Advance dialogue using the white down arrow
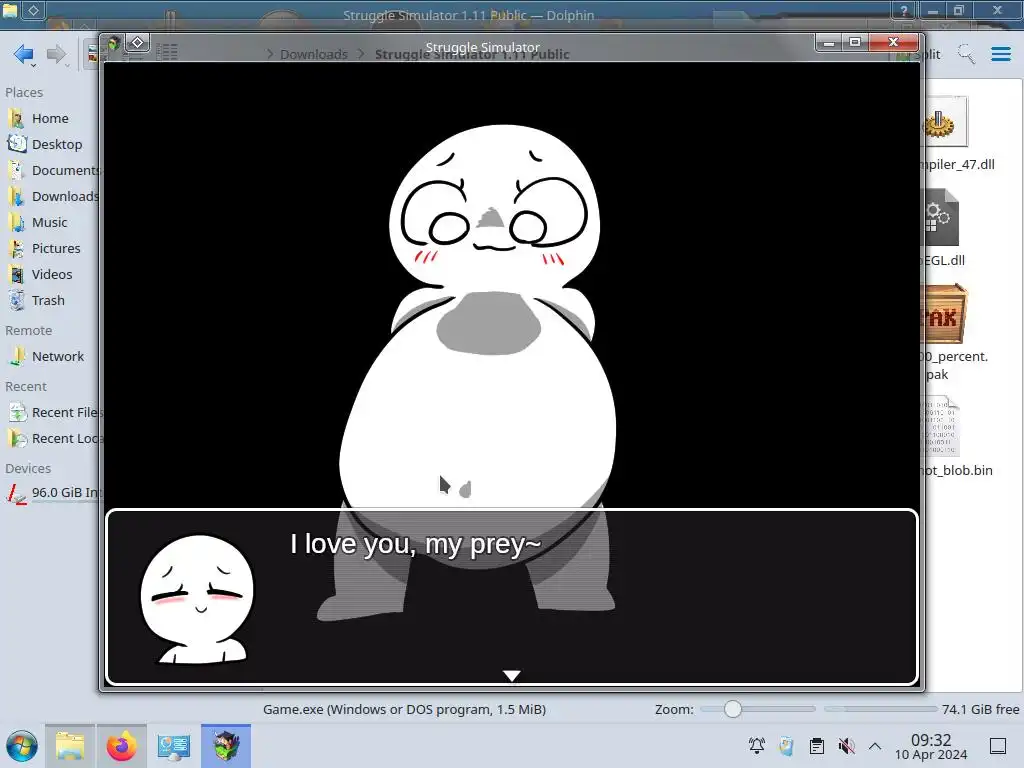 click(511, 675)
